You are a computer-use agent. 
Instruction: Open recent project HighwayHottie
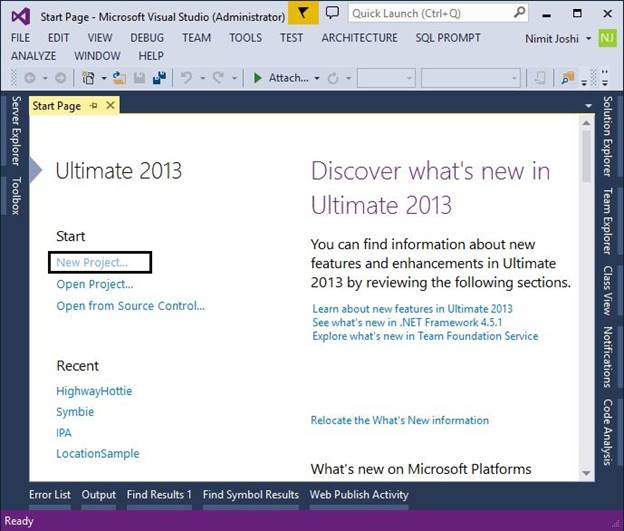[94, 391]
